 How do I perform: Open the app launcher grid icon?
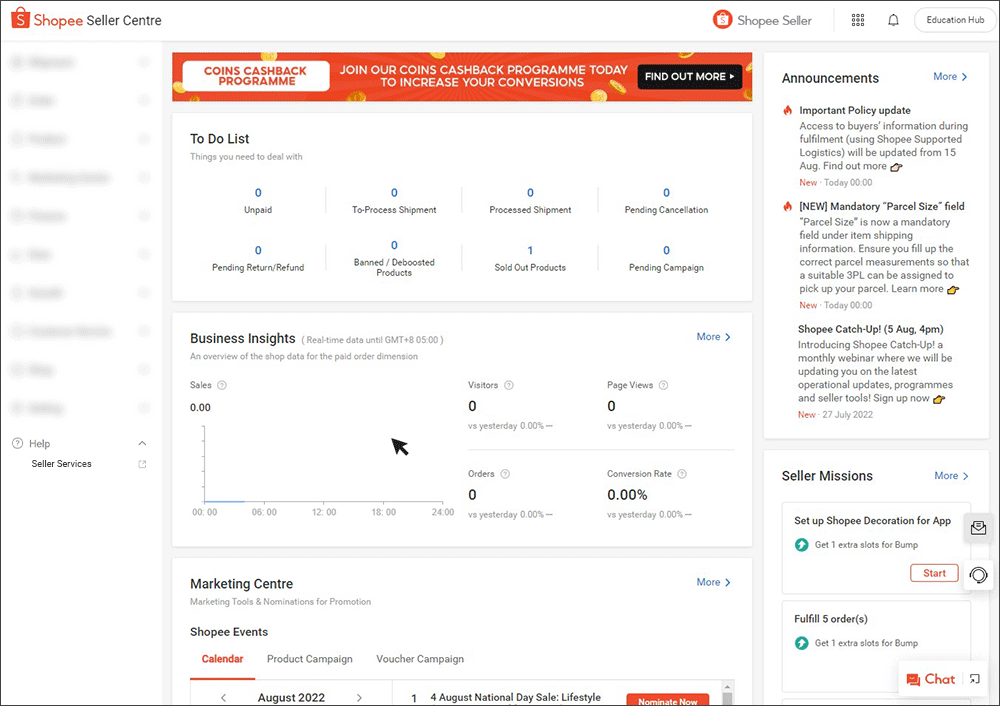point(857,19)
